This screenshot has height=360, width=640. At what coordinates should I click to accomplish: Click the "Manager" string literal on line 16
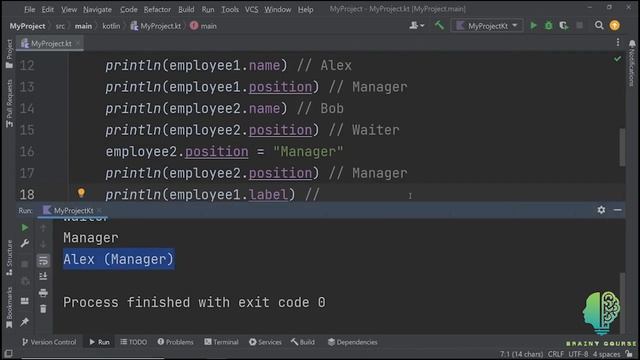click(308, 152)
